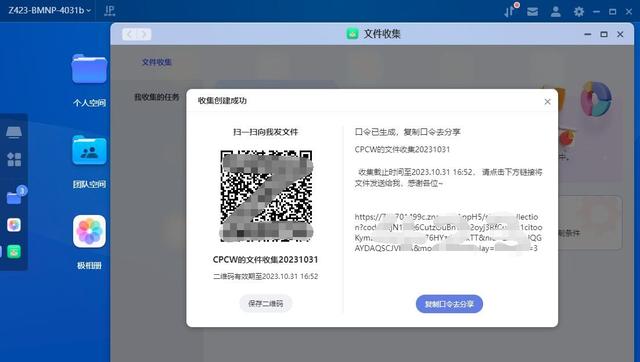
Task: Click the green 文件收集 title icon
Action: pos(352,34)
